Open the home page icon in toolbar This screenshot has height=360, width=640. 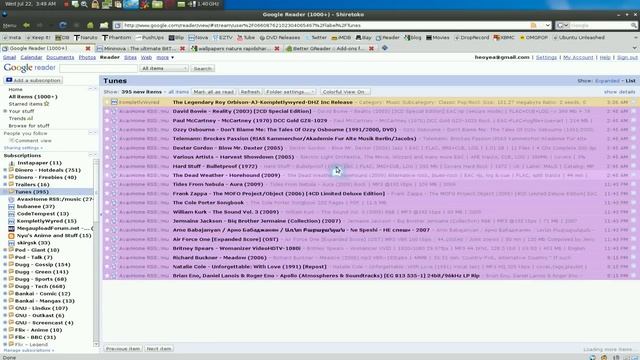[x=90, y=25]
